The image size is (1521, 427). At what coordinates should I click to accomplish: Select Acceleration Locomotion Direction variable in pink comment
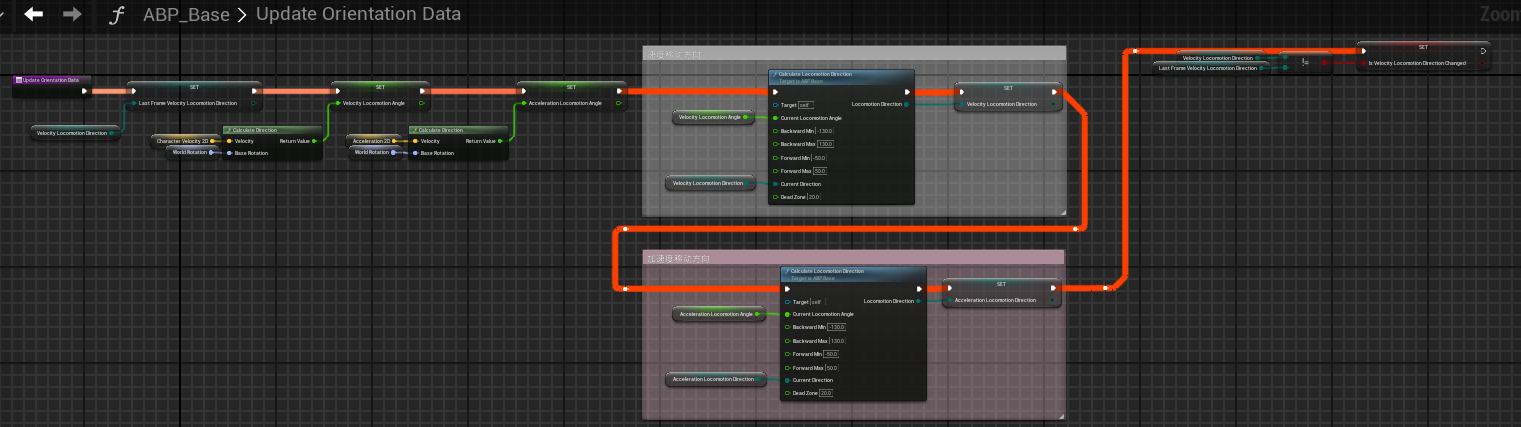pos(717,379)
